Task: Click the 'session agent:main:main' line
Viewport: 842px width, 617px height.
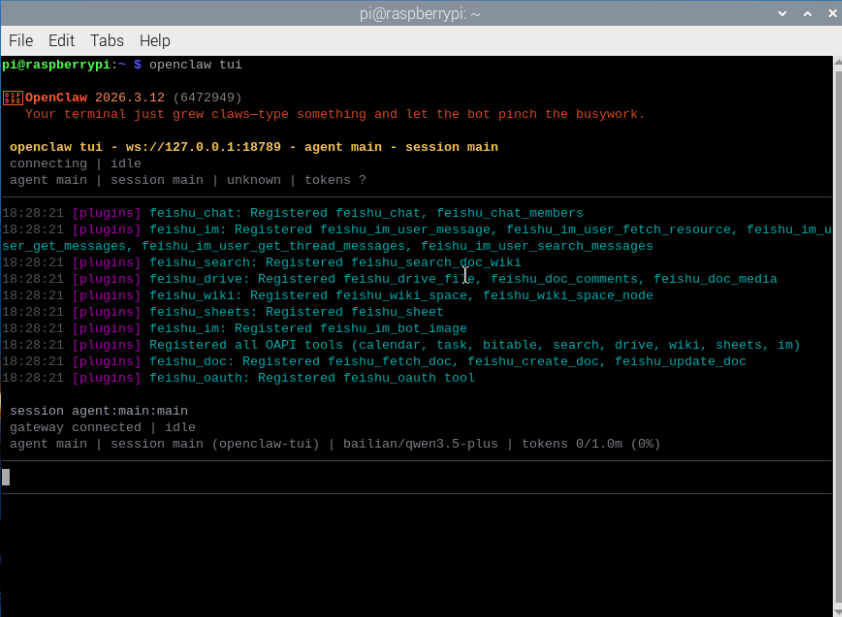Action: point(99,411)
